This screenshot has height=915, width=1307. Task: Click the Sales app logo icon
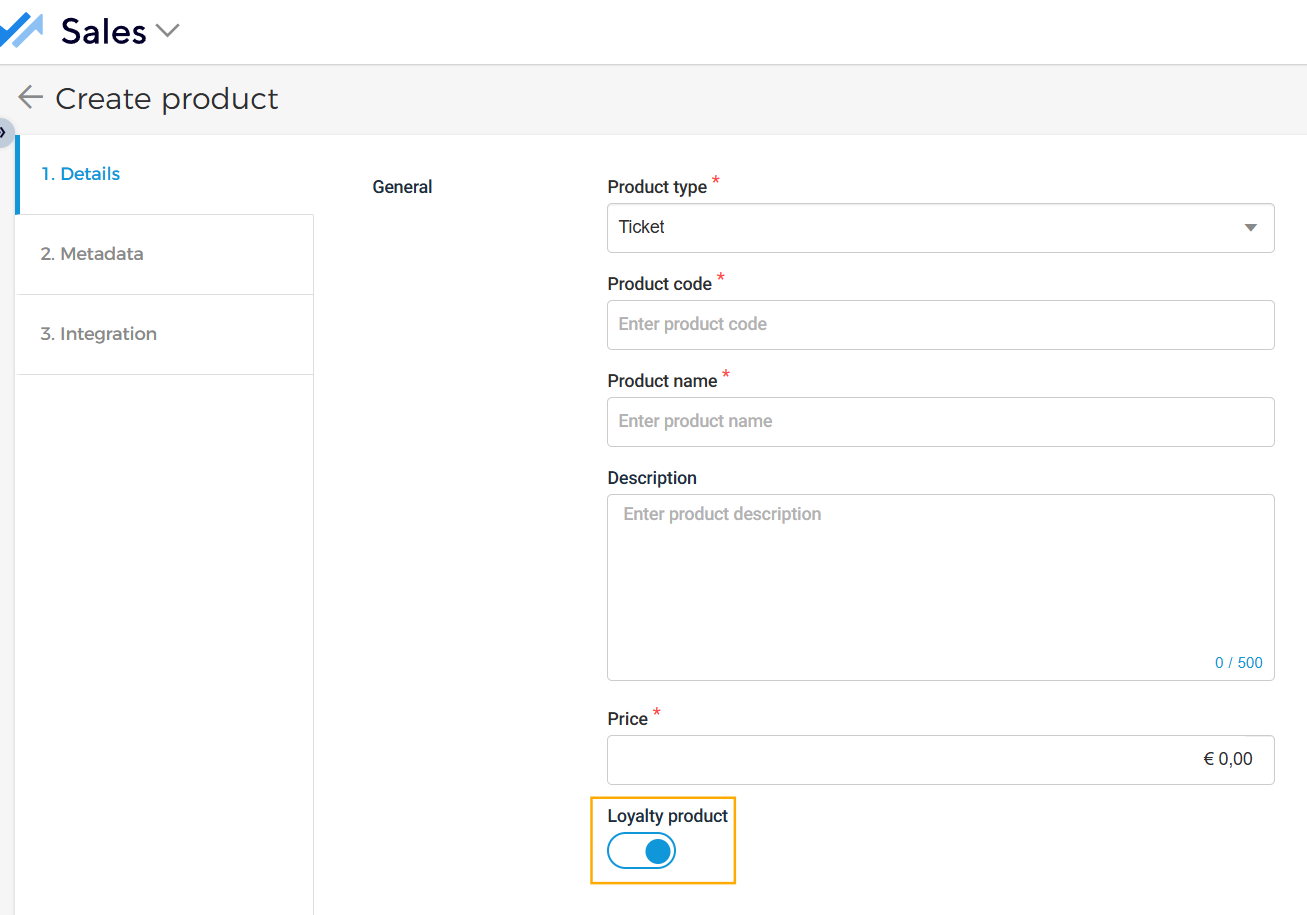pyautogui.click(x=20, y=30)
